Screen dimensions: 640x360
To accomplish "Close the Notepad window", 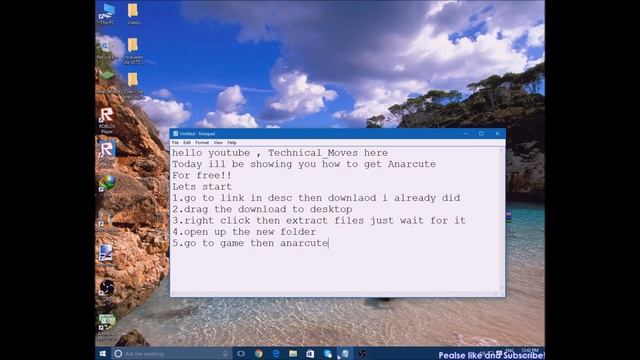I will (x=497, y=133).
